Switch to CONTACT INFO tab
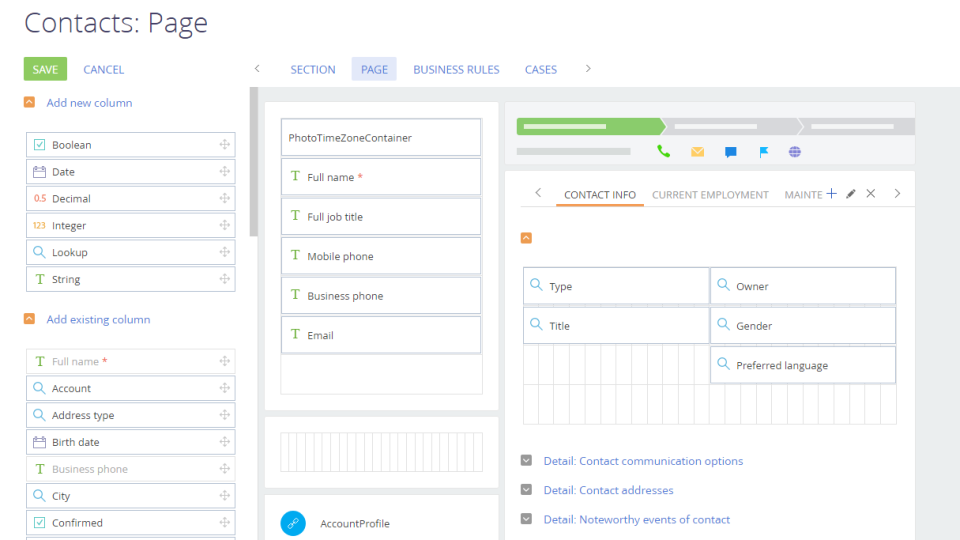 click(599, 195)
